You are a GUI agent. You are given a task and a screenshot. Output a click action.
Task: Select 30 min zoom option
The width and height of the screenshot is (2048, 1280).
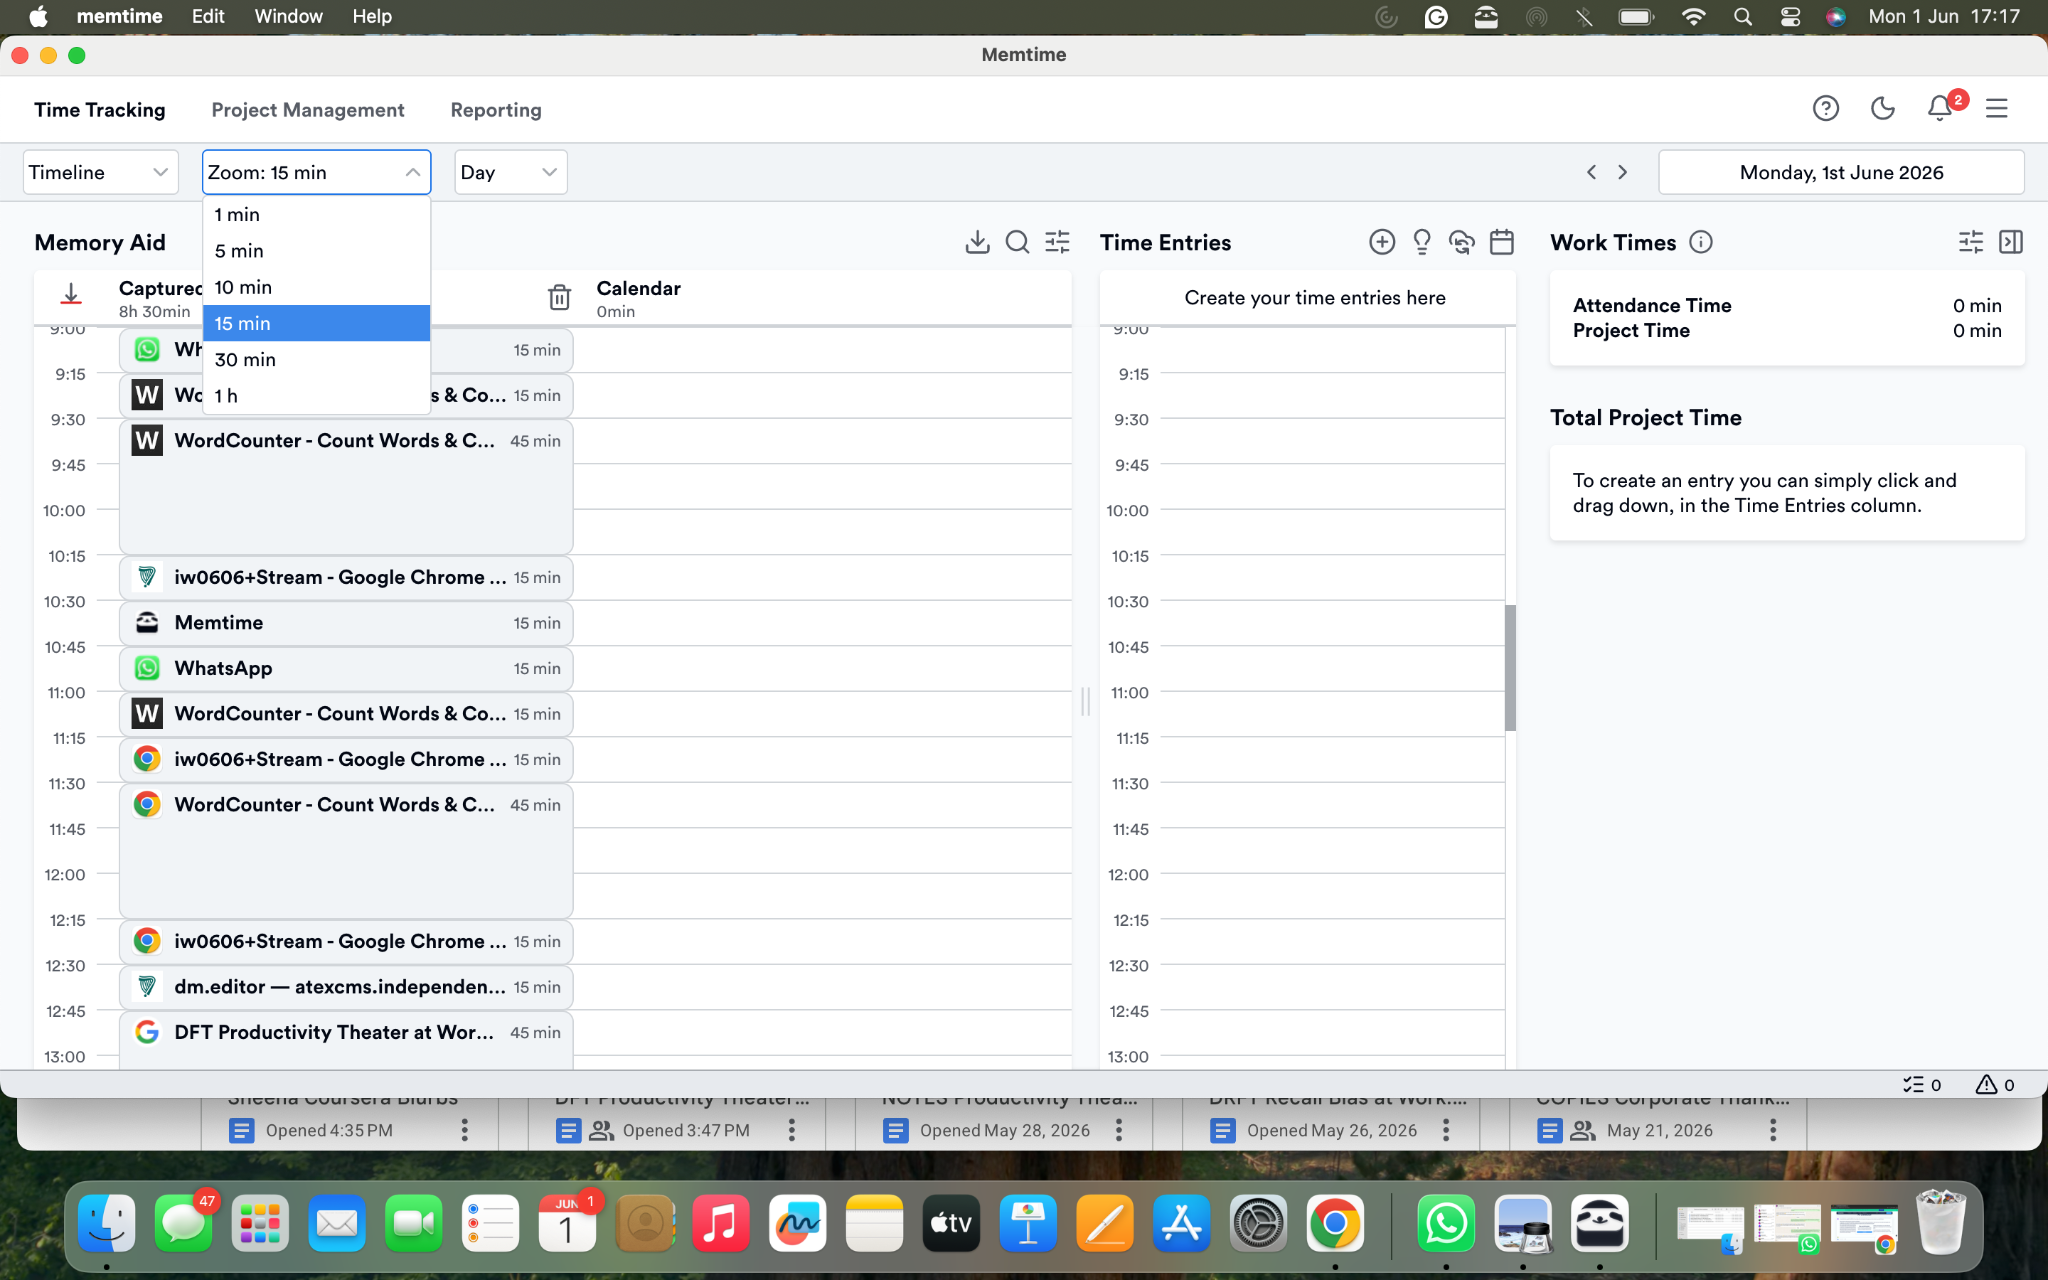pyautogui.click(x=316, y=359)
